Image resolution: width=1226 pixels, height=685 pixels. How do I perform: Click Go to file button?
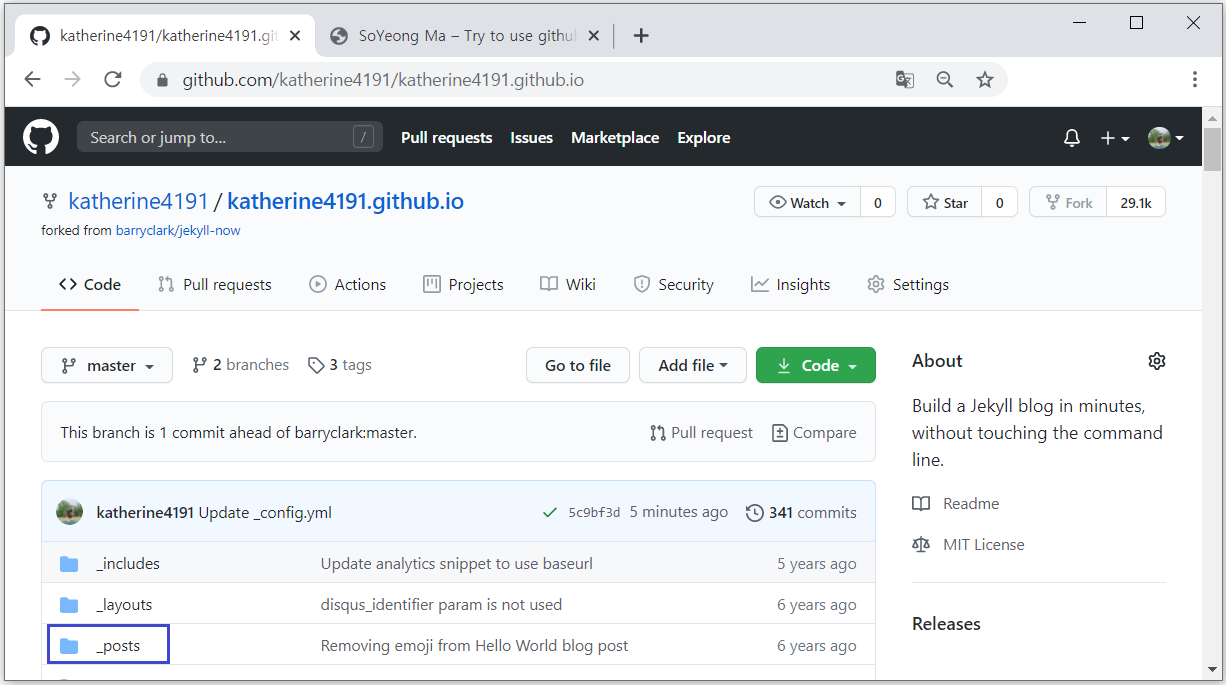pos(578,365)
